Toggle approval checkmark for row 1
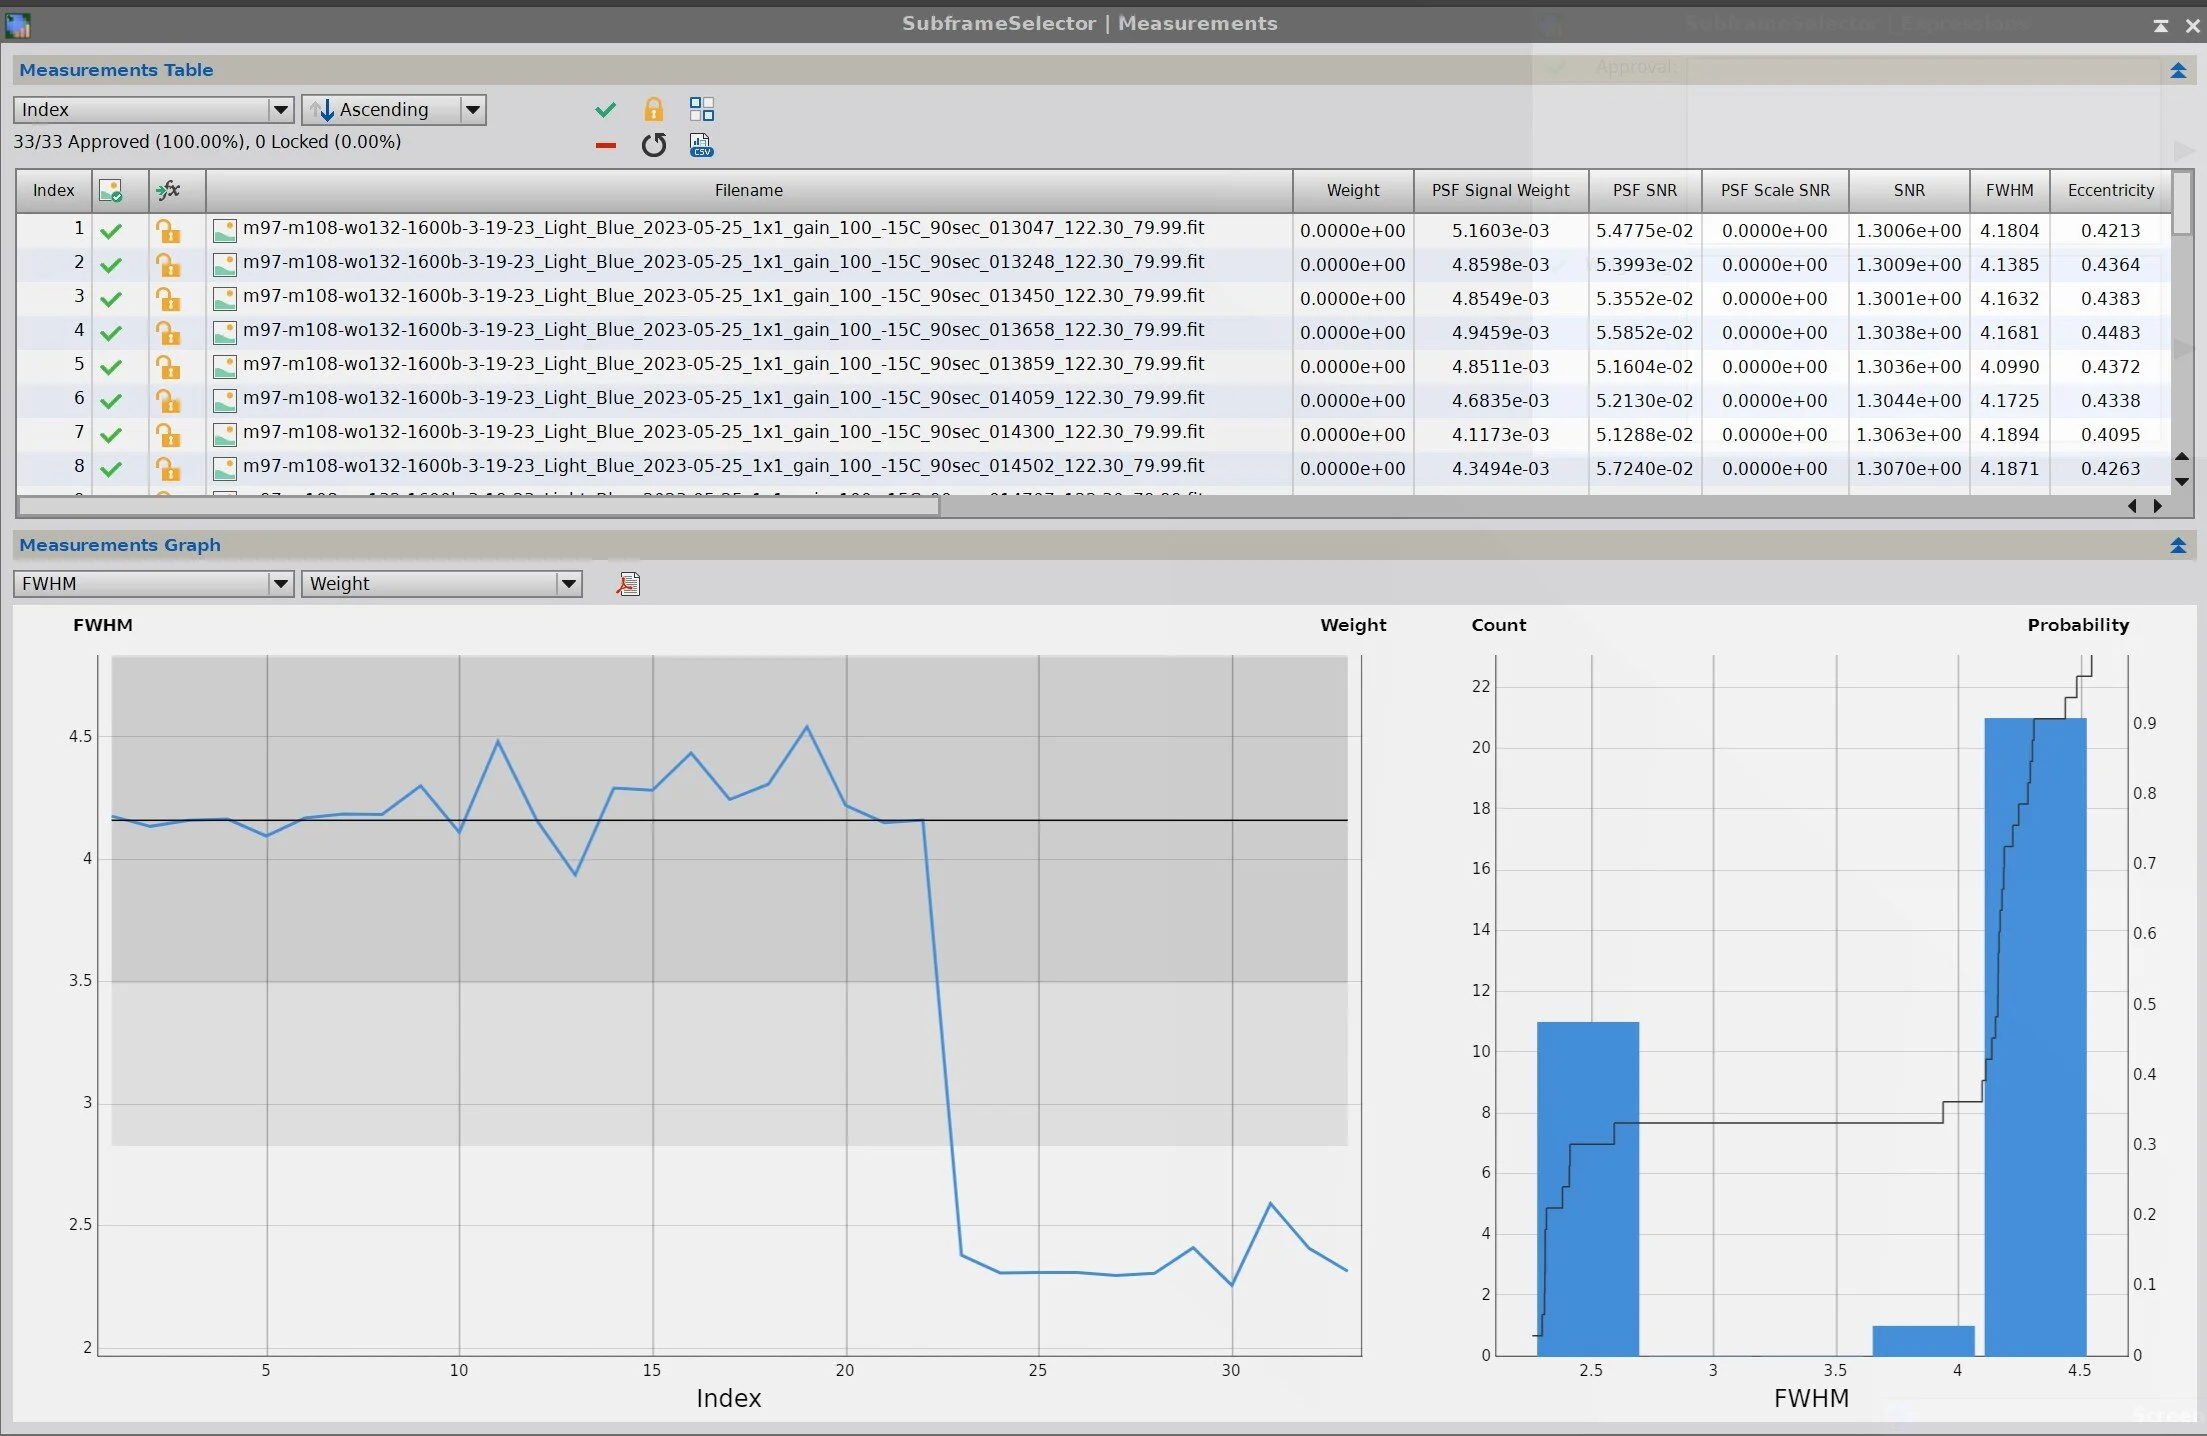2207x1436 pixels. point(111,231)
